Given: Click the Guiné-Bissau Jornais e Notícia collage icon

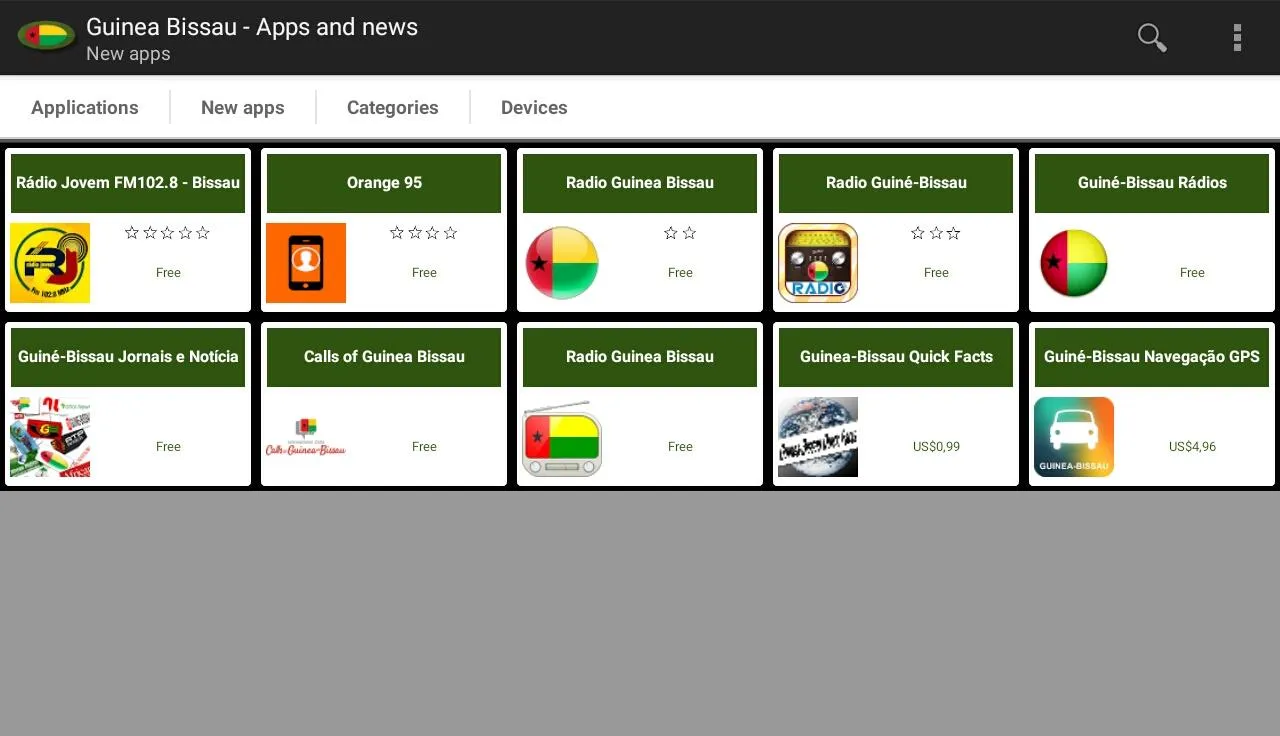Looking at the screenshot, I should [x=50, y=437].
